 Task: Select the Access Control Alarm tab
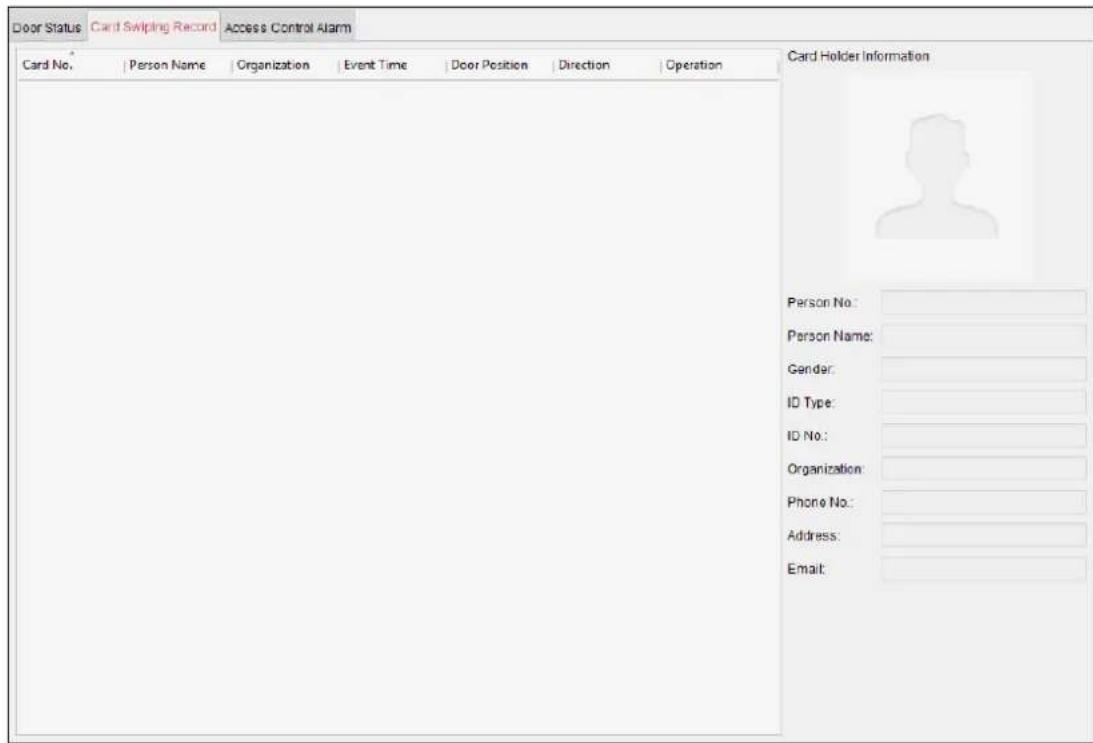click(288, 27)
